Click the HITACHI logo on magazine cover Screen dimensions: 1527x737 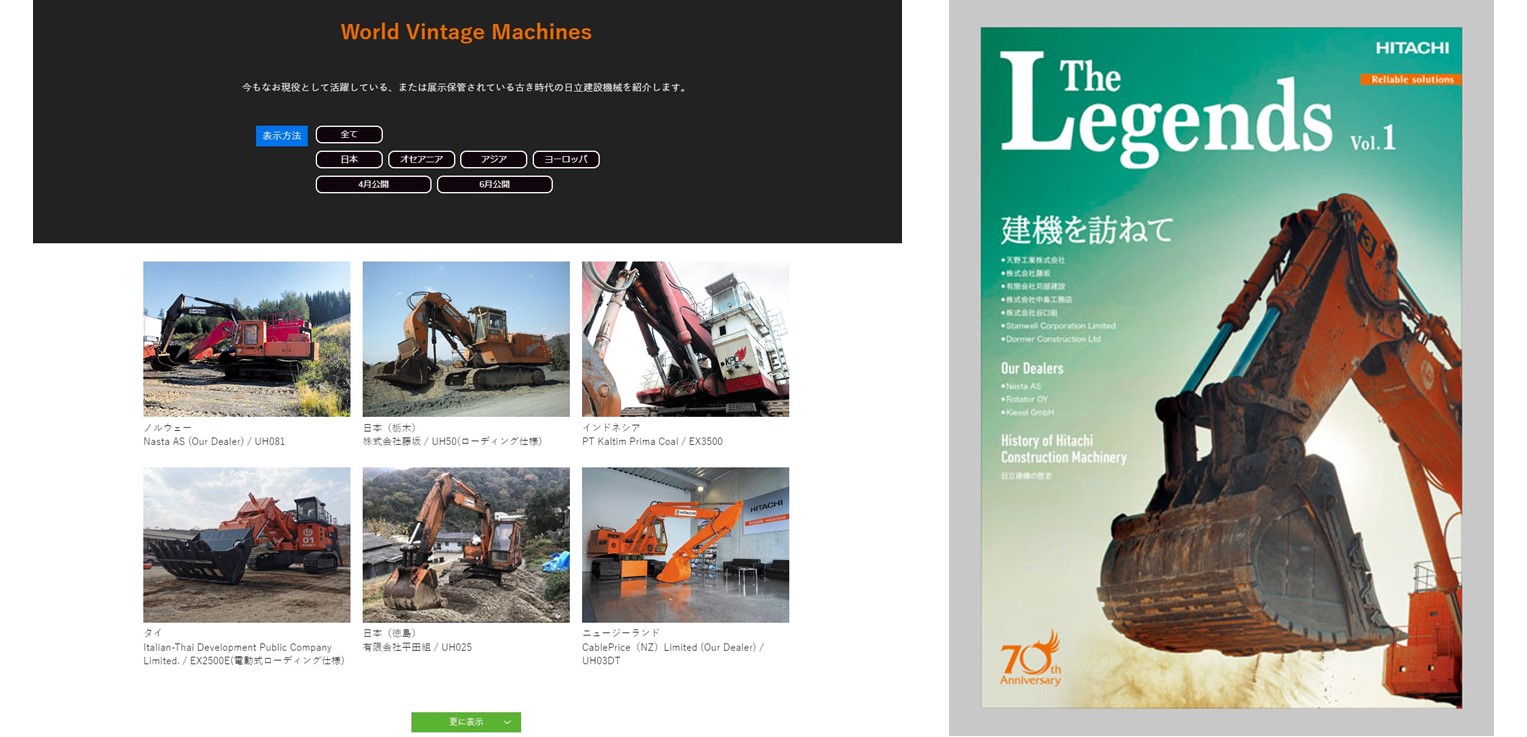[1411, 48]
